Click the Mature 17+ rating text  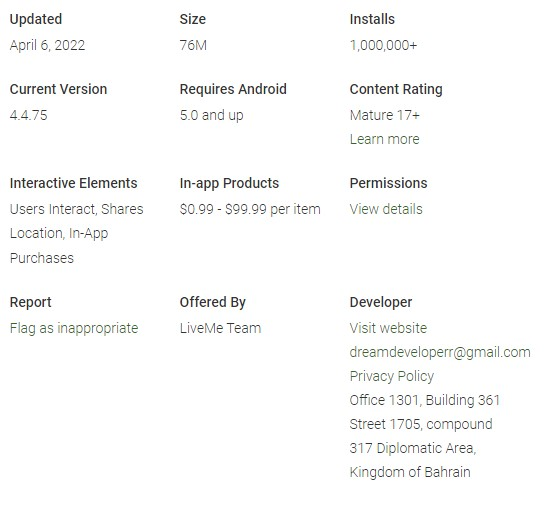click(x=385, y=115)
